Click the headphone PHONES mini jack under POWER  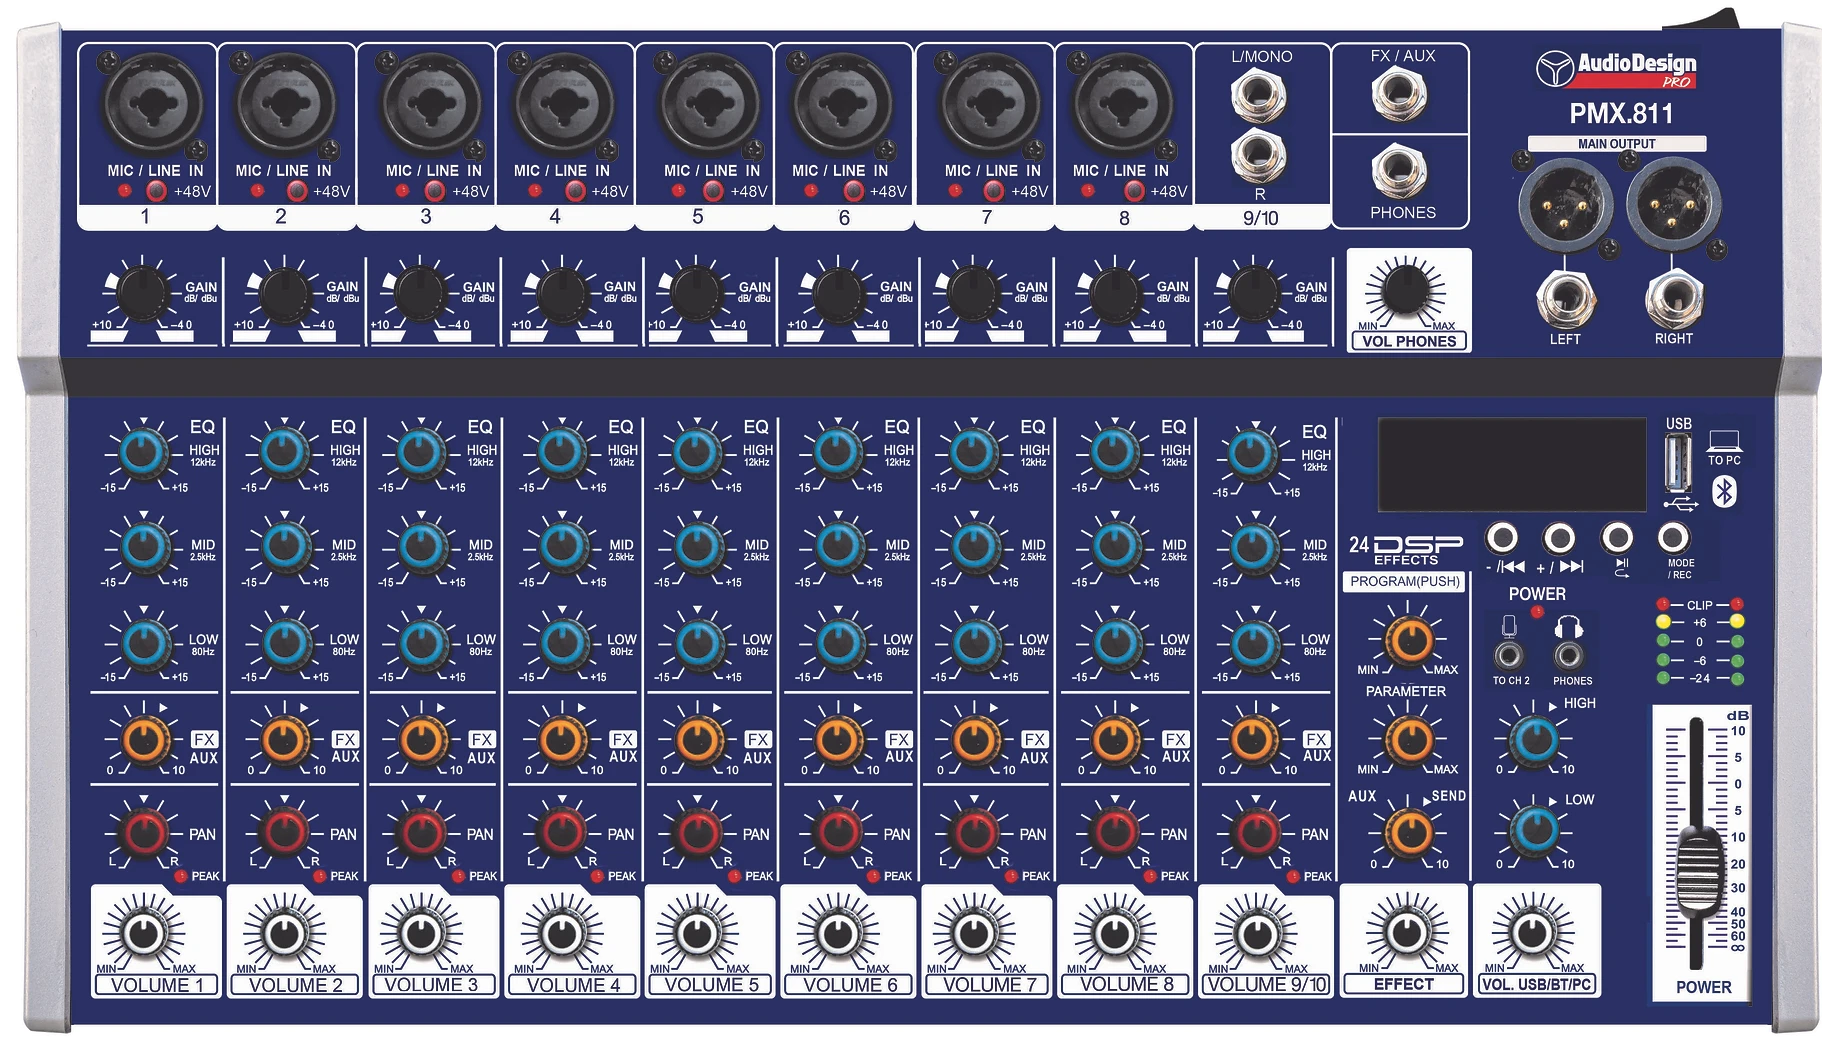pyautogui.click(x=1569, y=656)
